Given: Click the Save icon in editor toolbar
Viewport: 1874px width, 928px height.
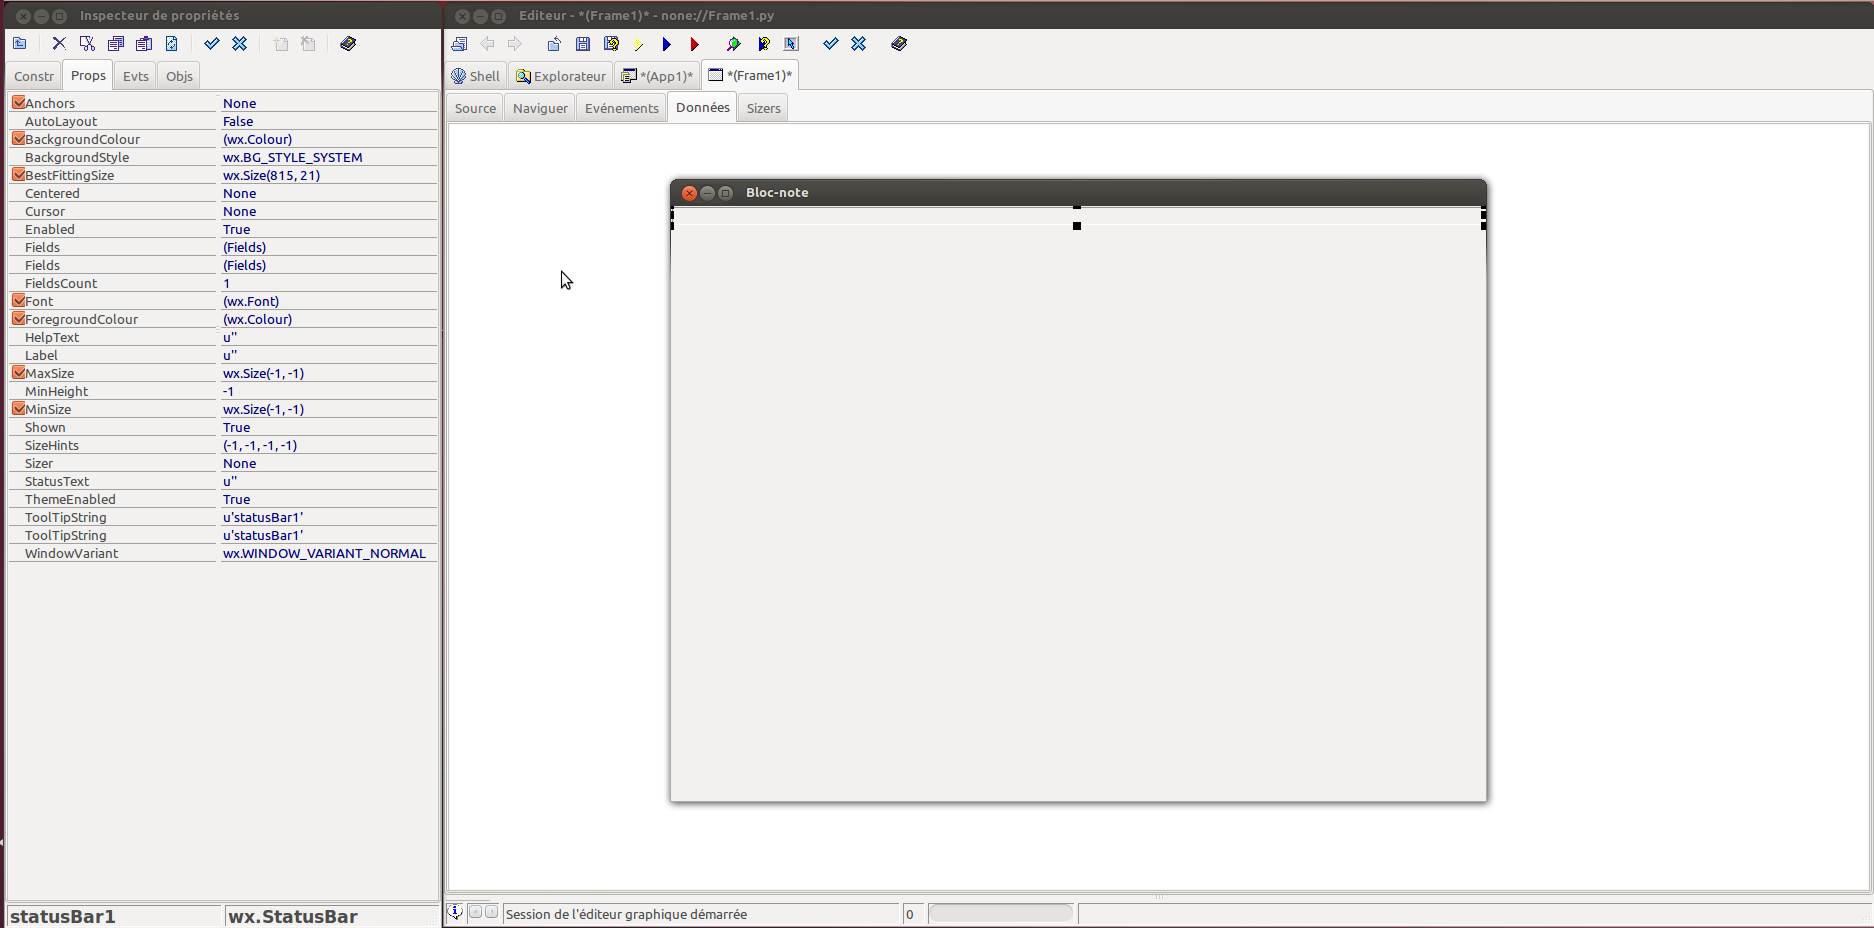Looking at the screenshot, I should [x=583, y=44].
